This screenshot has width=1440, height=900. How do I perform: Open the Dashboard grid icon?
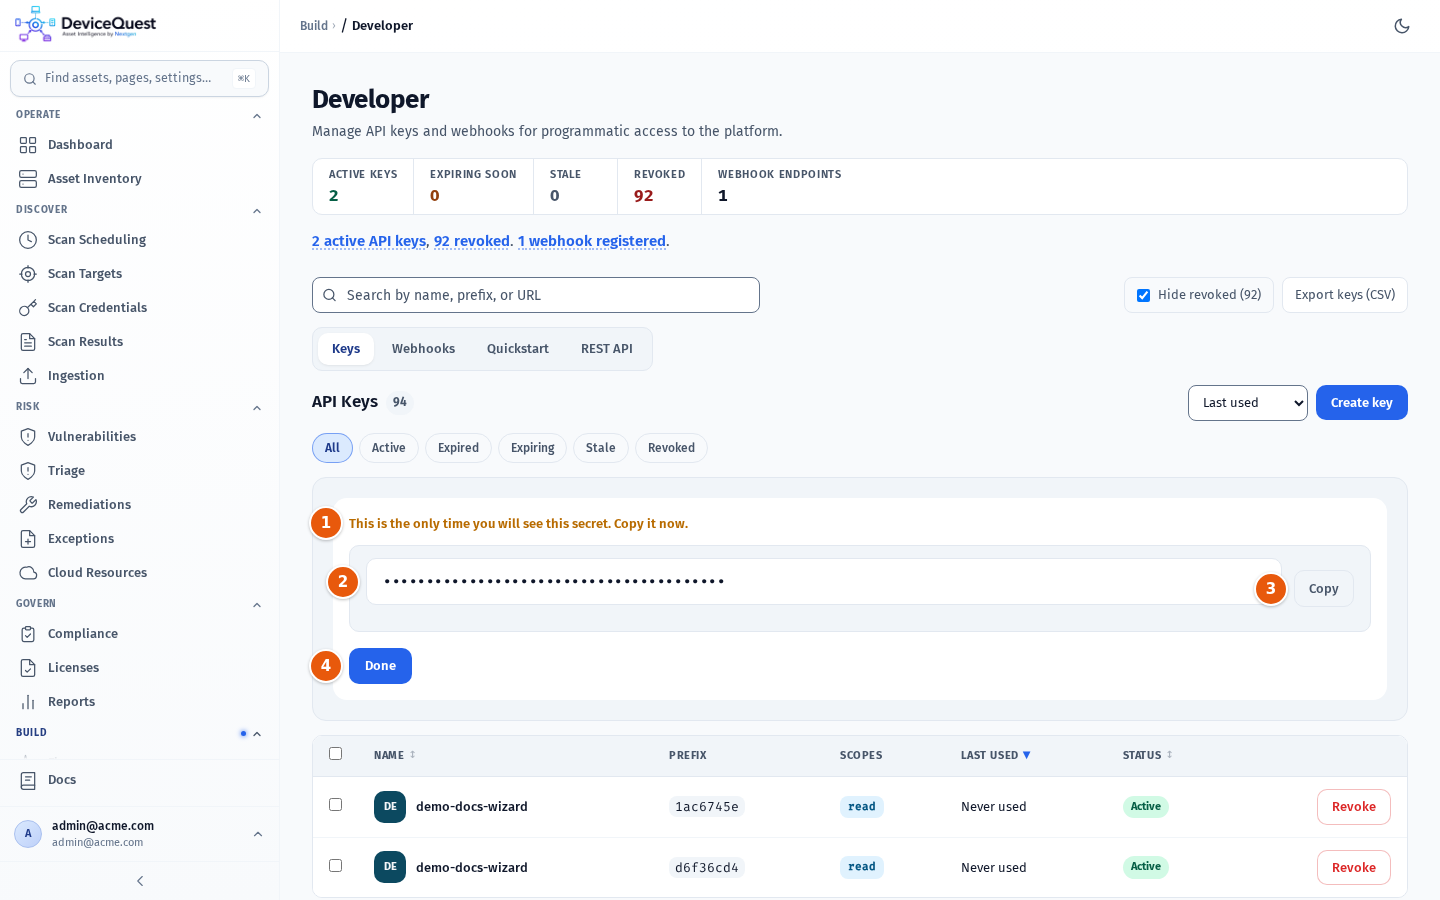pos(28,145)
